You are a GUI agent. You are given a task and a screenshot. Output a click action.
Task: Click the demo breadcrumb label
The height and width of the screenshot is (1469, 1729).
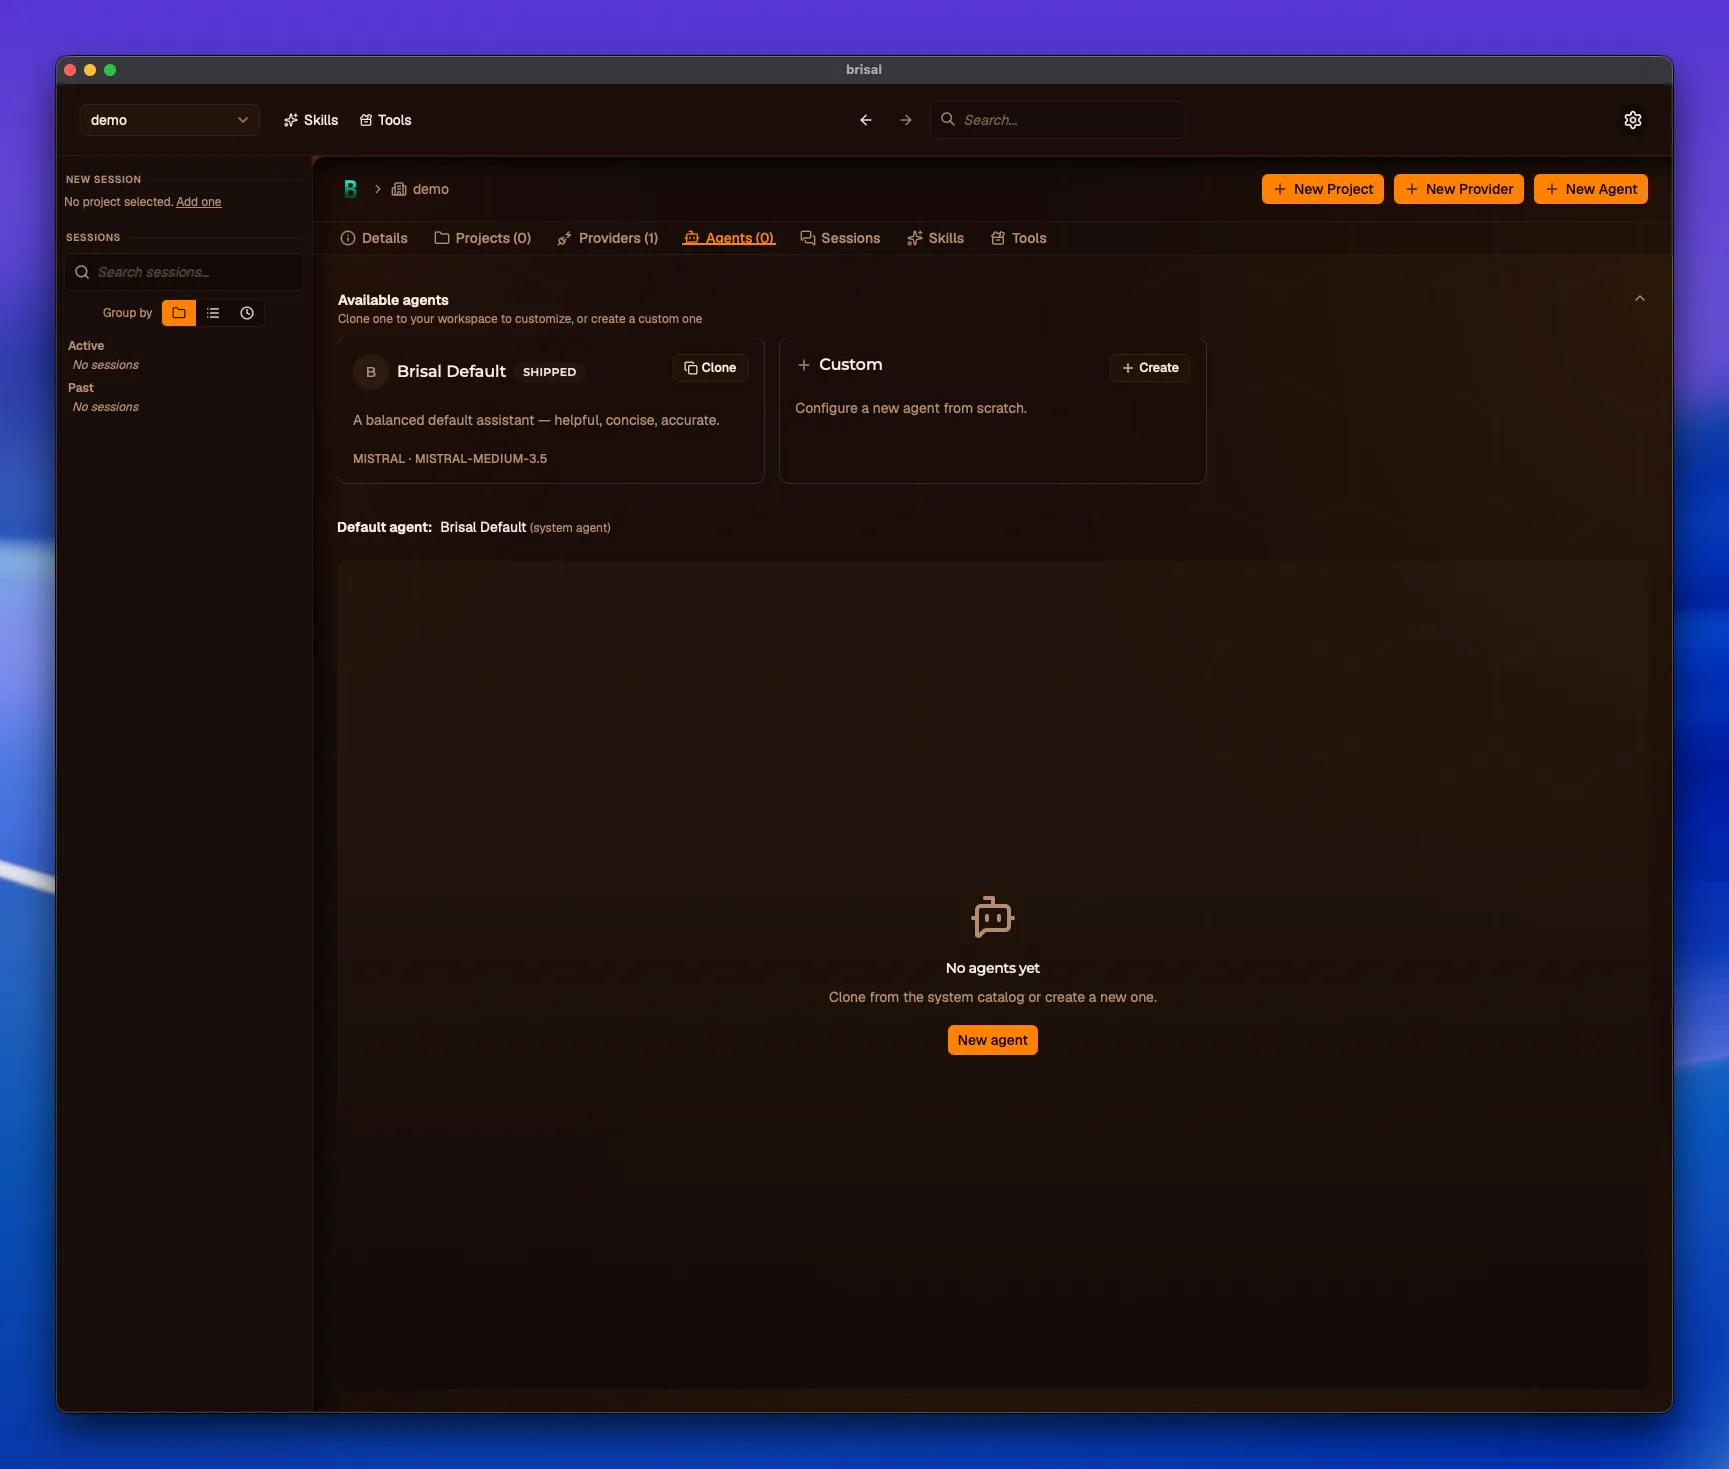click(431, 189)
